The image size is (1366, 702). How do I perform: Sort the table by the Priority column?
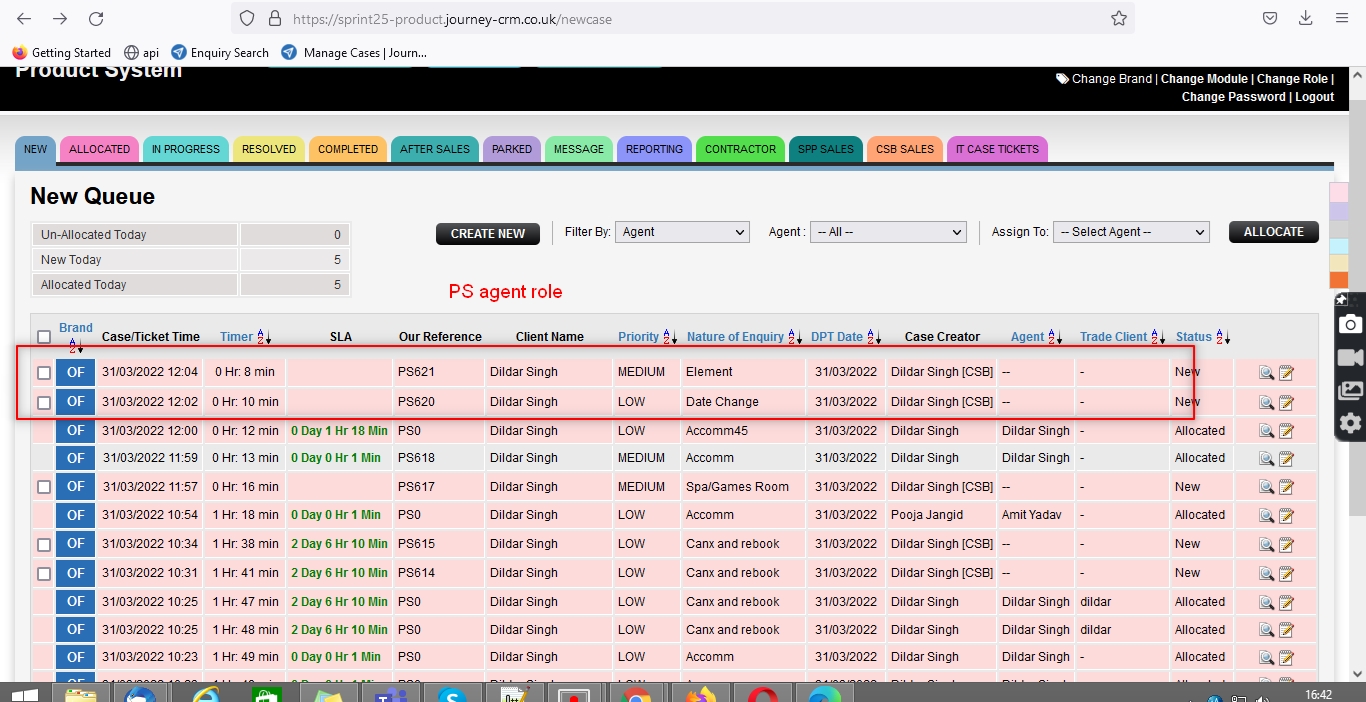coord(638,337)
